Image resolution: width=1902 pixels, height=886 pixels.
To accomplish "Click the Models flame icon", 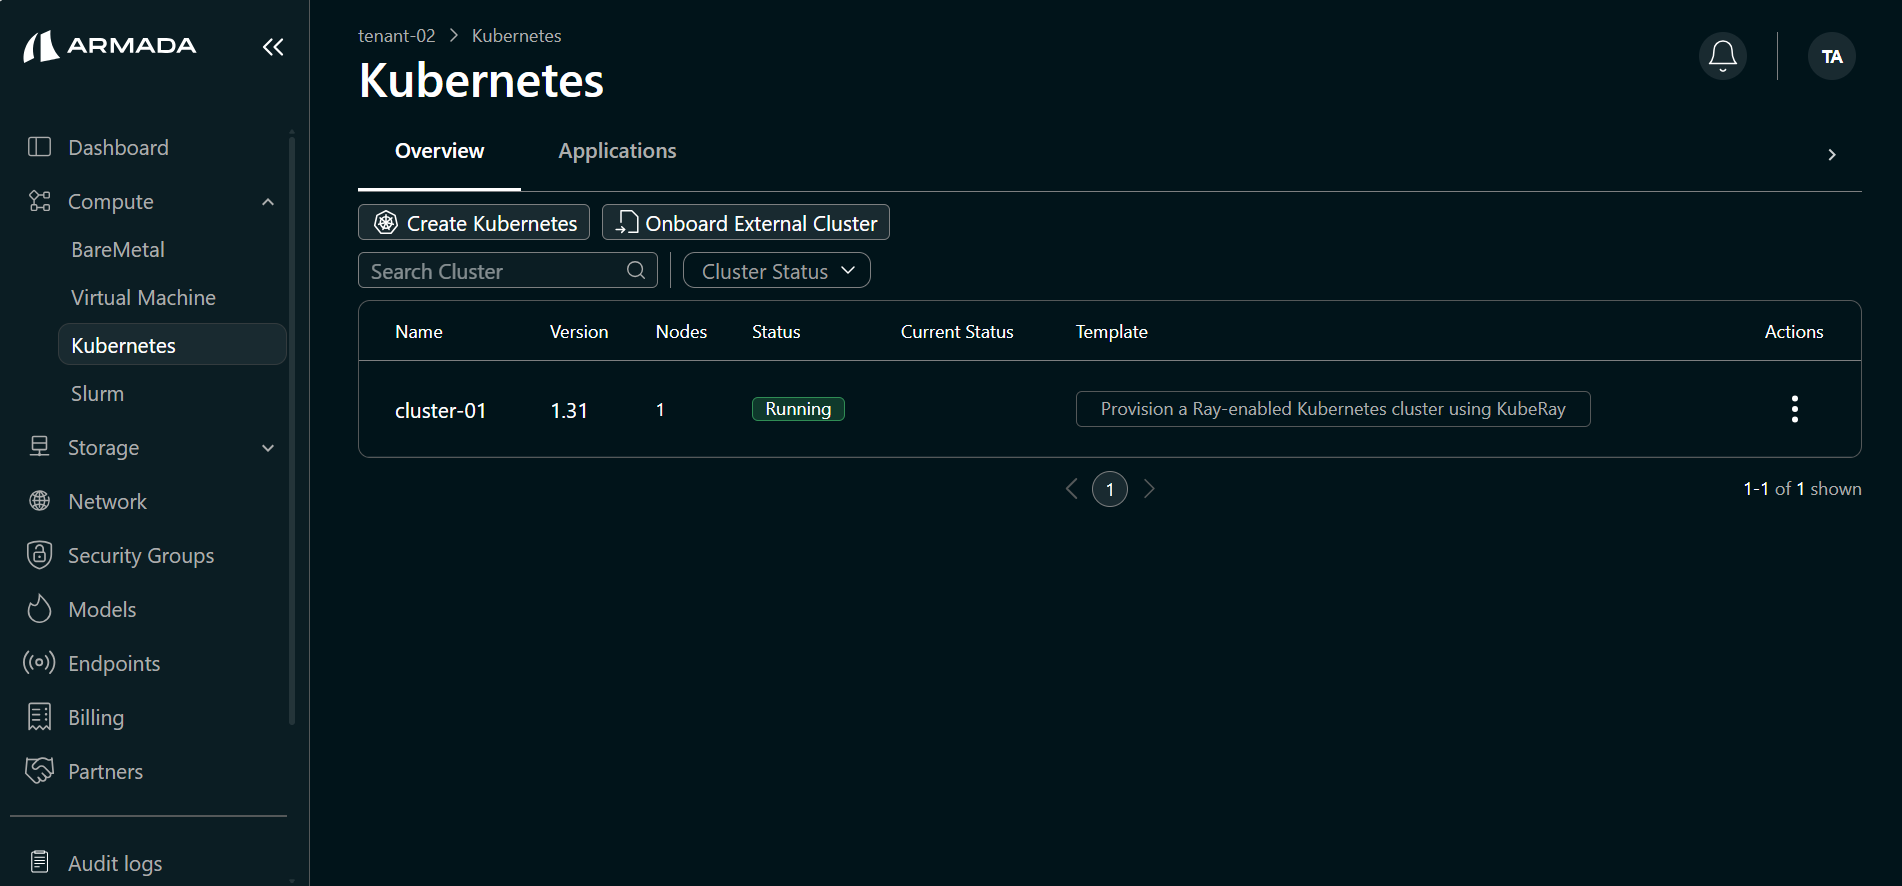I will pos(40,609).
